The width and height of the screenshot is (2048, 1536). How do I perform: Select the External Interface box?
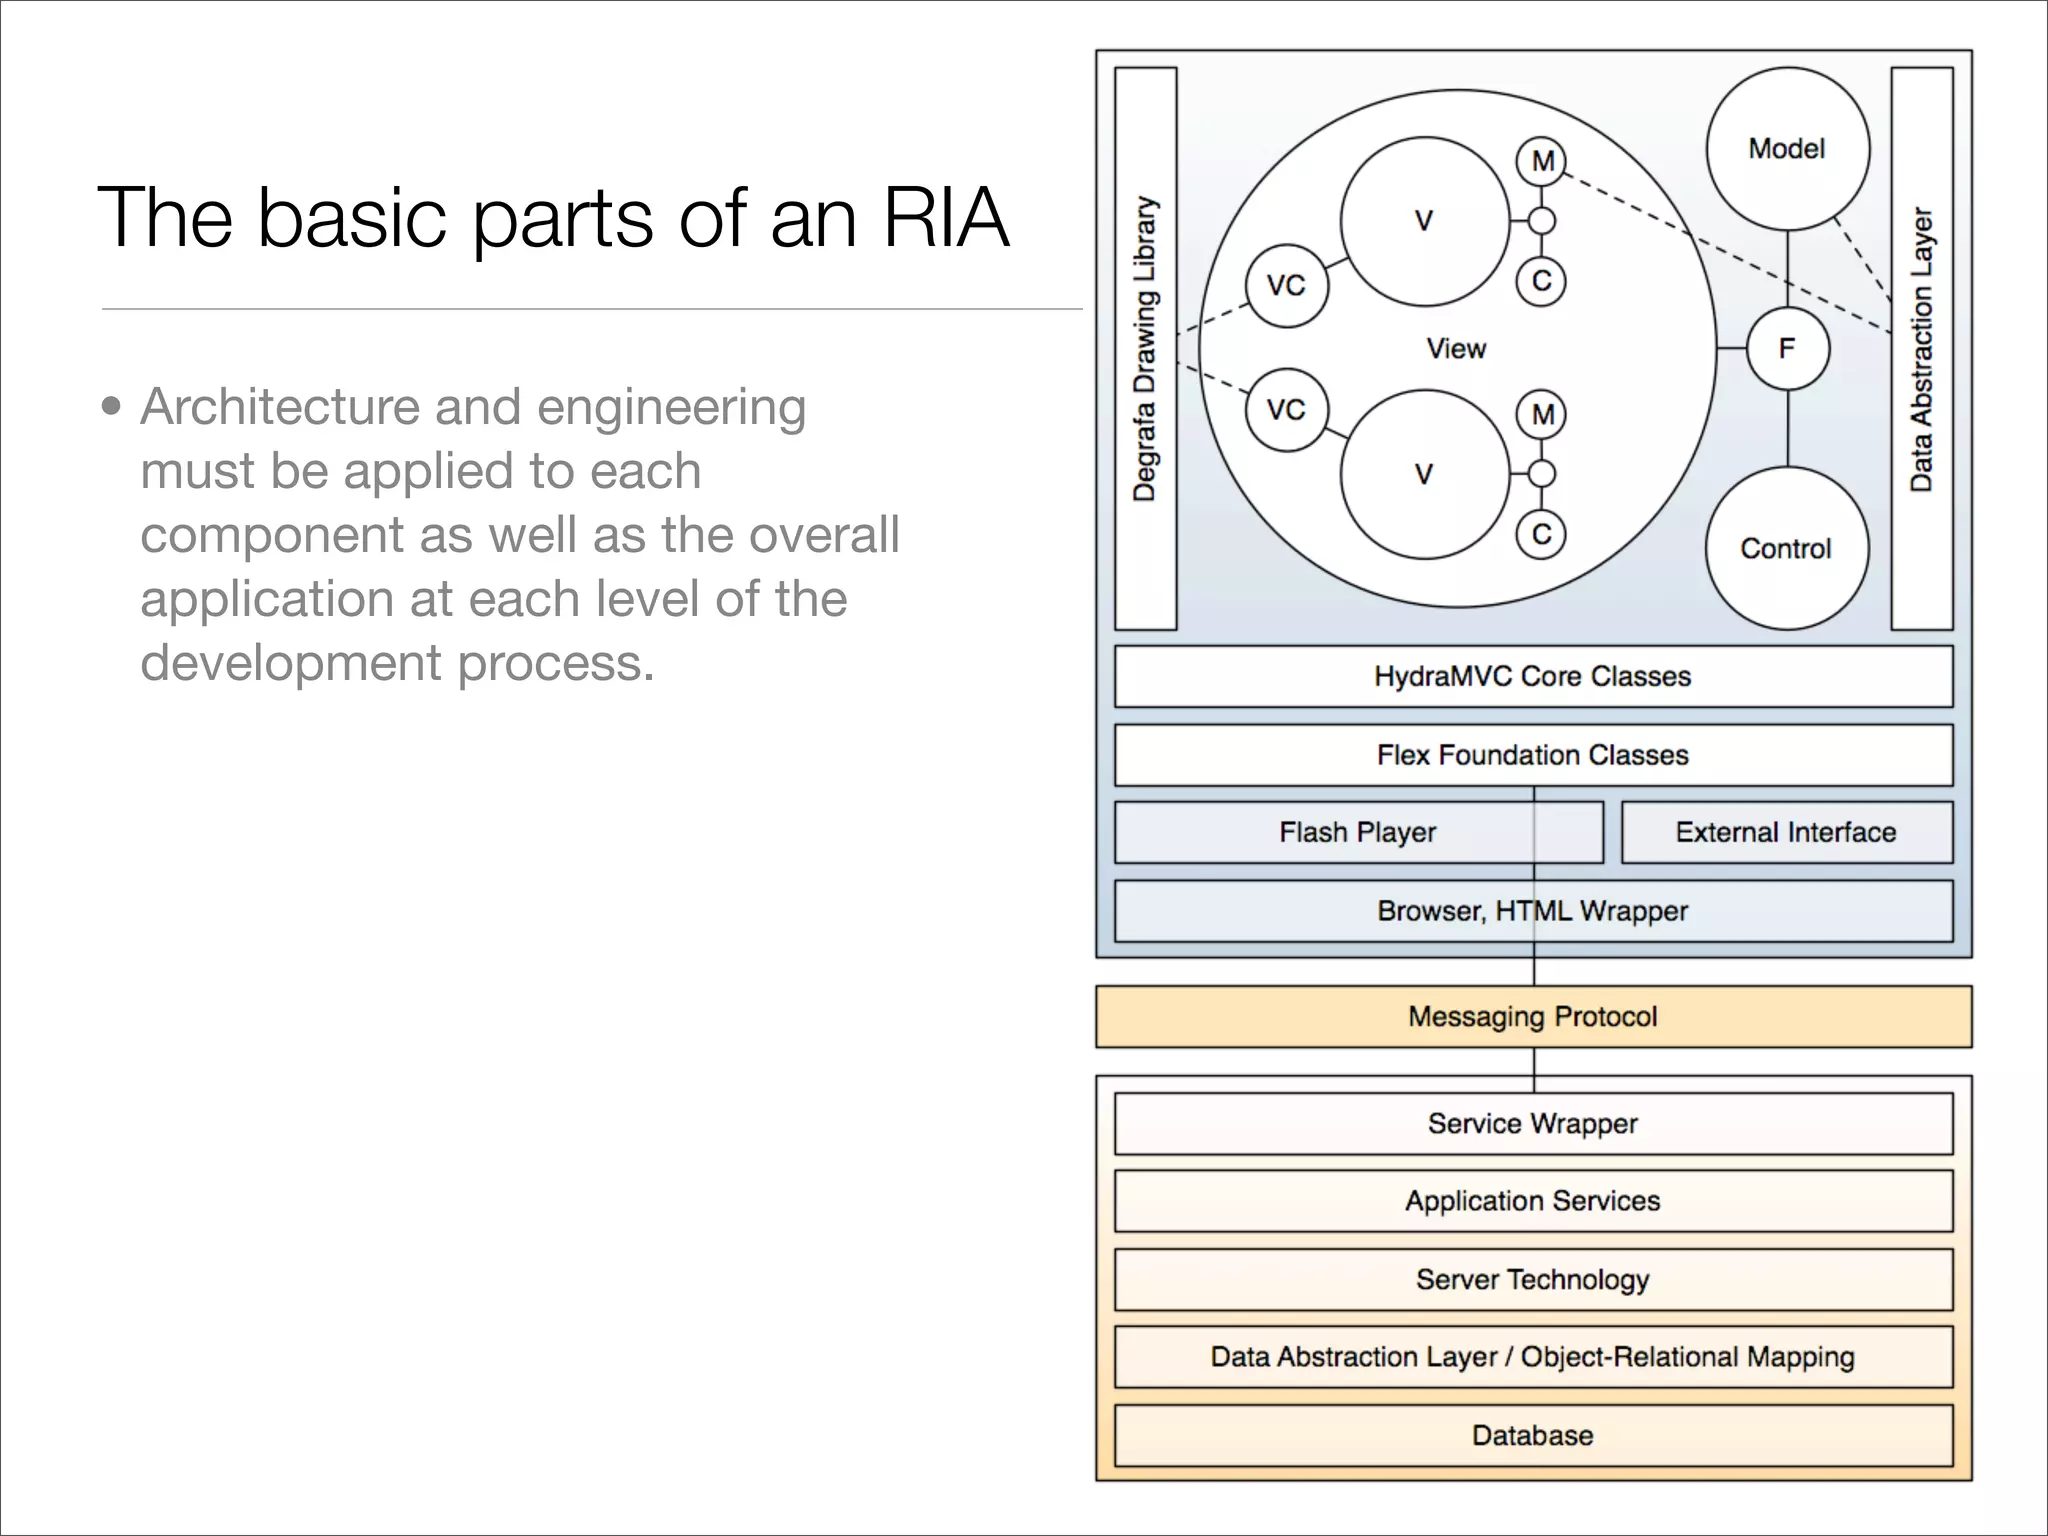[1786, 832]
